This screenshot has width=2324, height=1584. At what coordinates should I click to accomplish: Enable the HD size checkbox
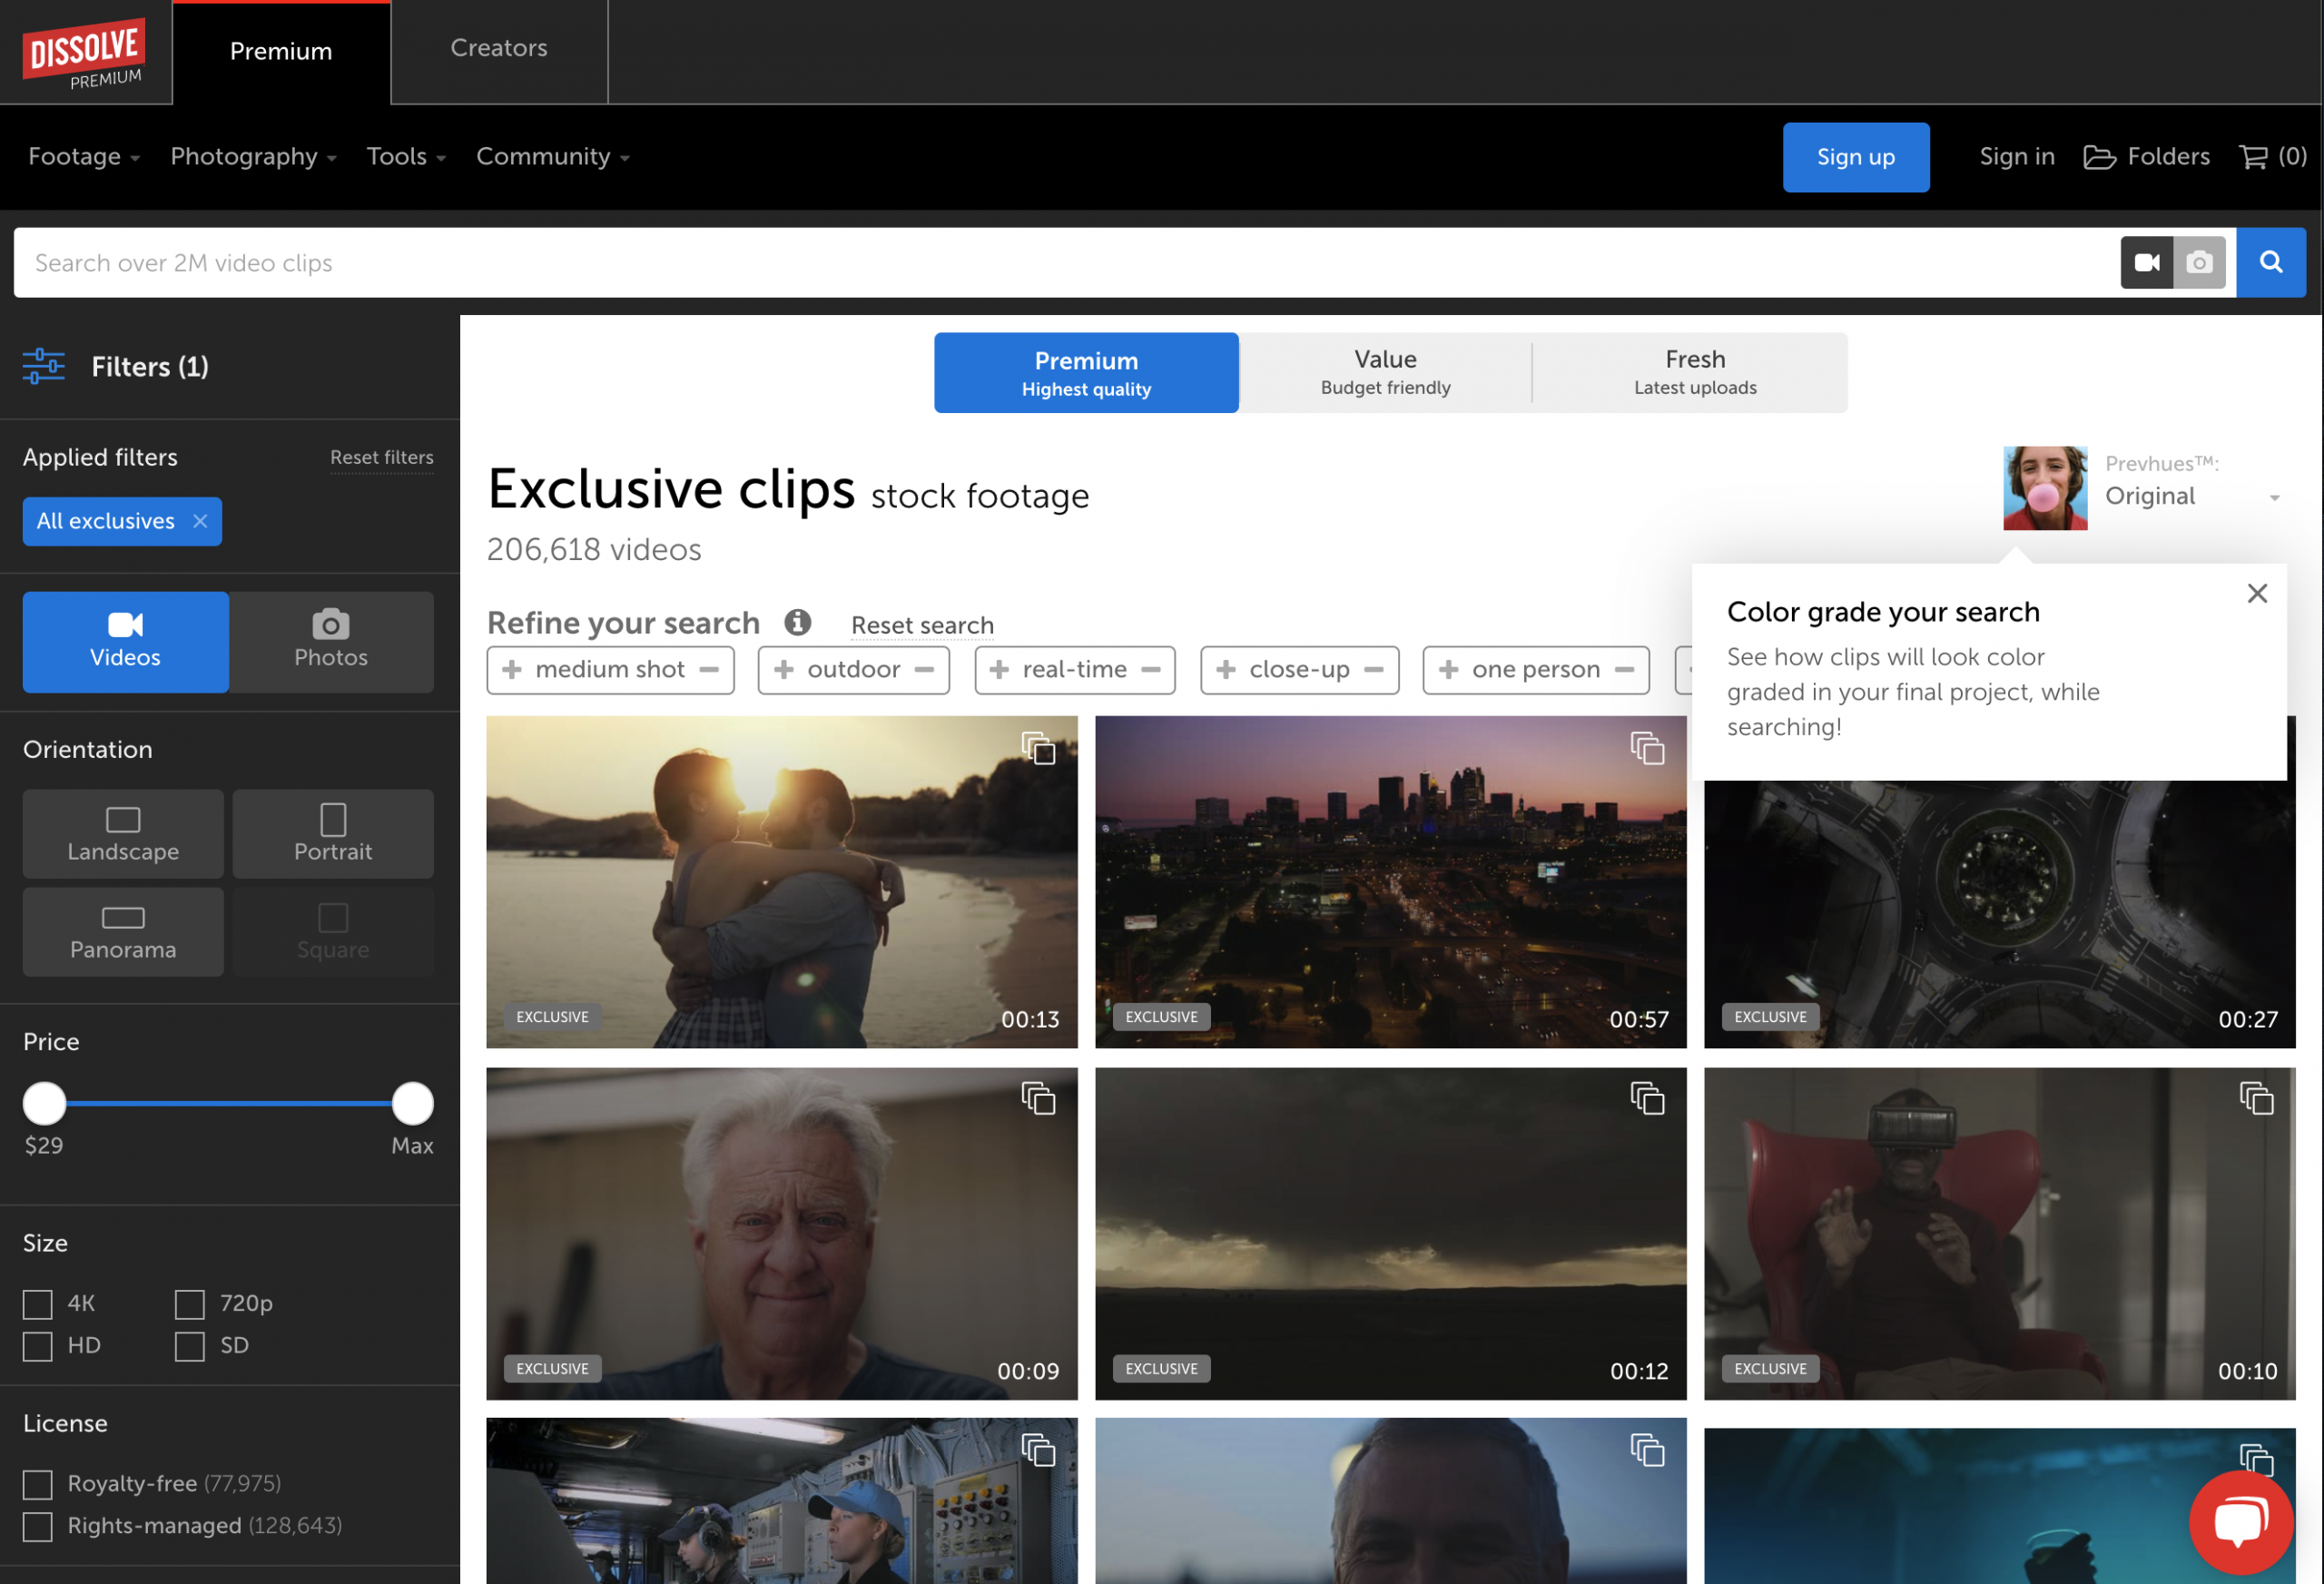(x=37, y=1345)
